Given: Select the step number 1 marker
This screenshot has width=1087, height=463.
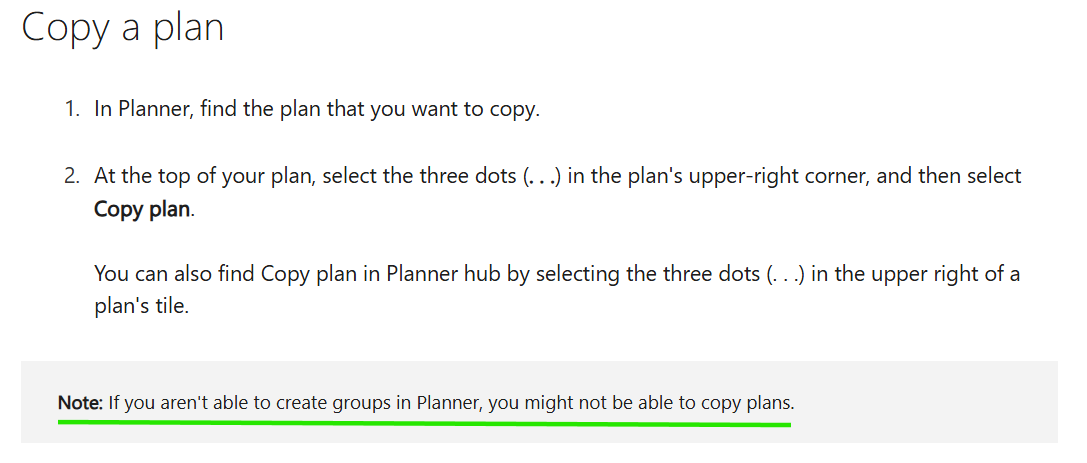Looking at the screenshot, I should (x=73, y=110).
